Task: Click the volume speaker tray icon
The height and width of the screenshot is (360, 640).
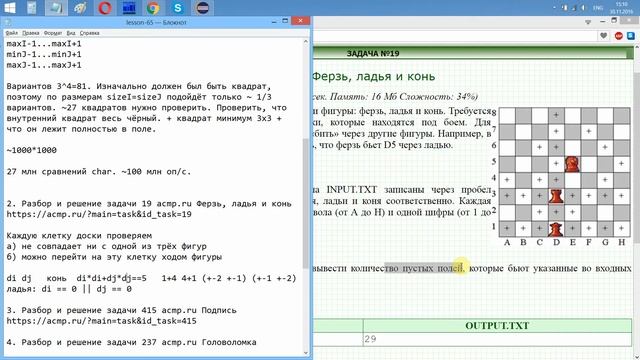Action: tap(584, 8)
